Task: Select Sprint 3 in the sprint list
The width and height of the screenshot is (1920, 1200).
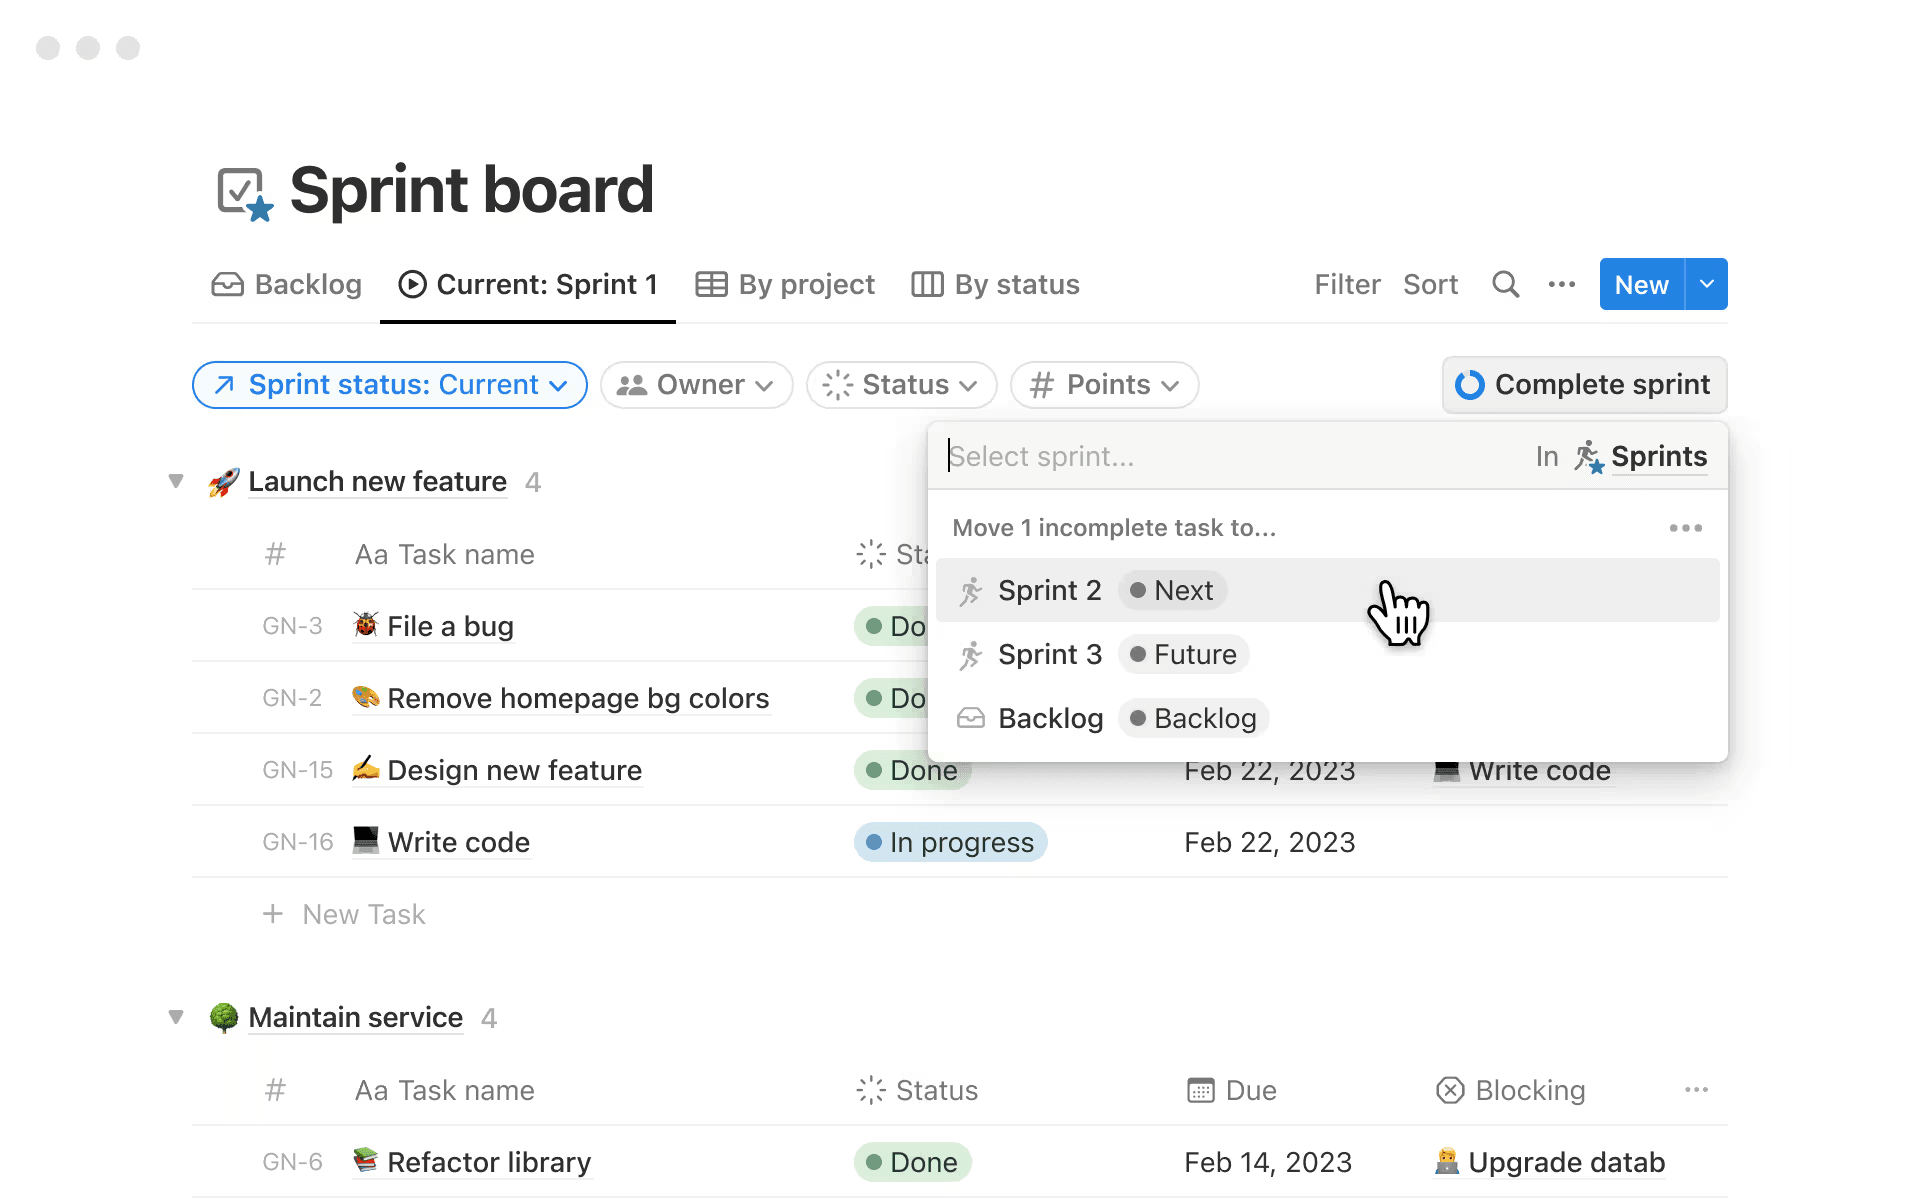Action: coord(1050,654)
